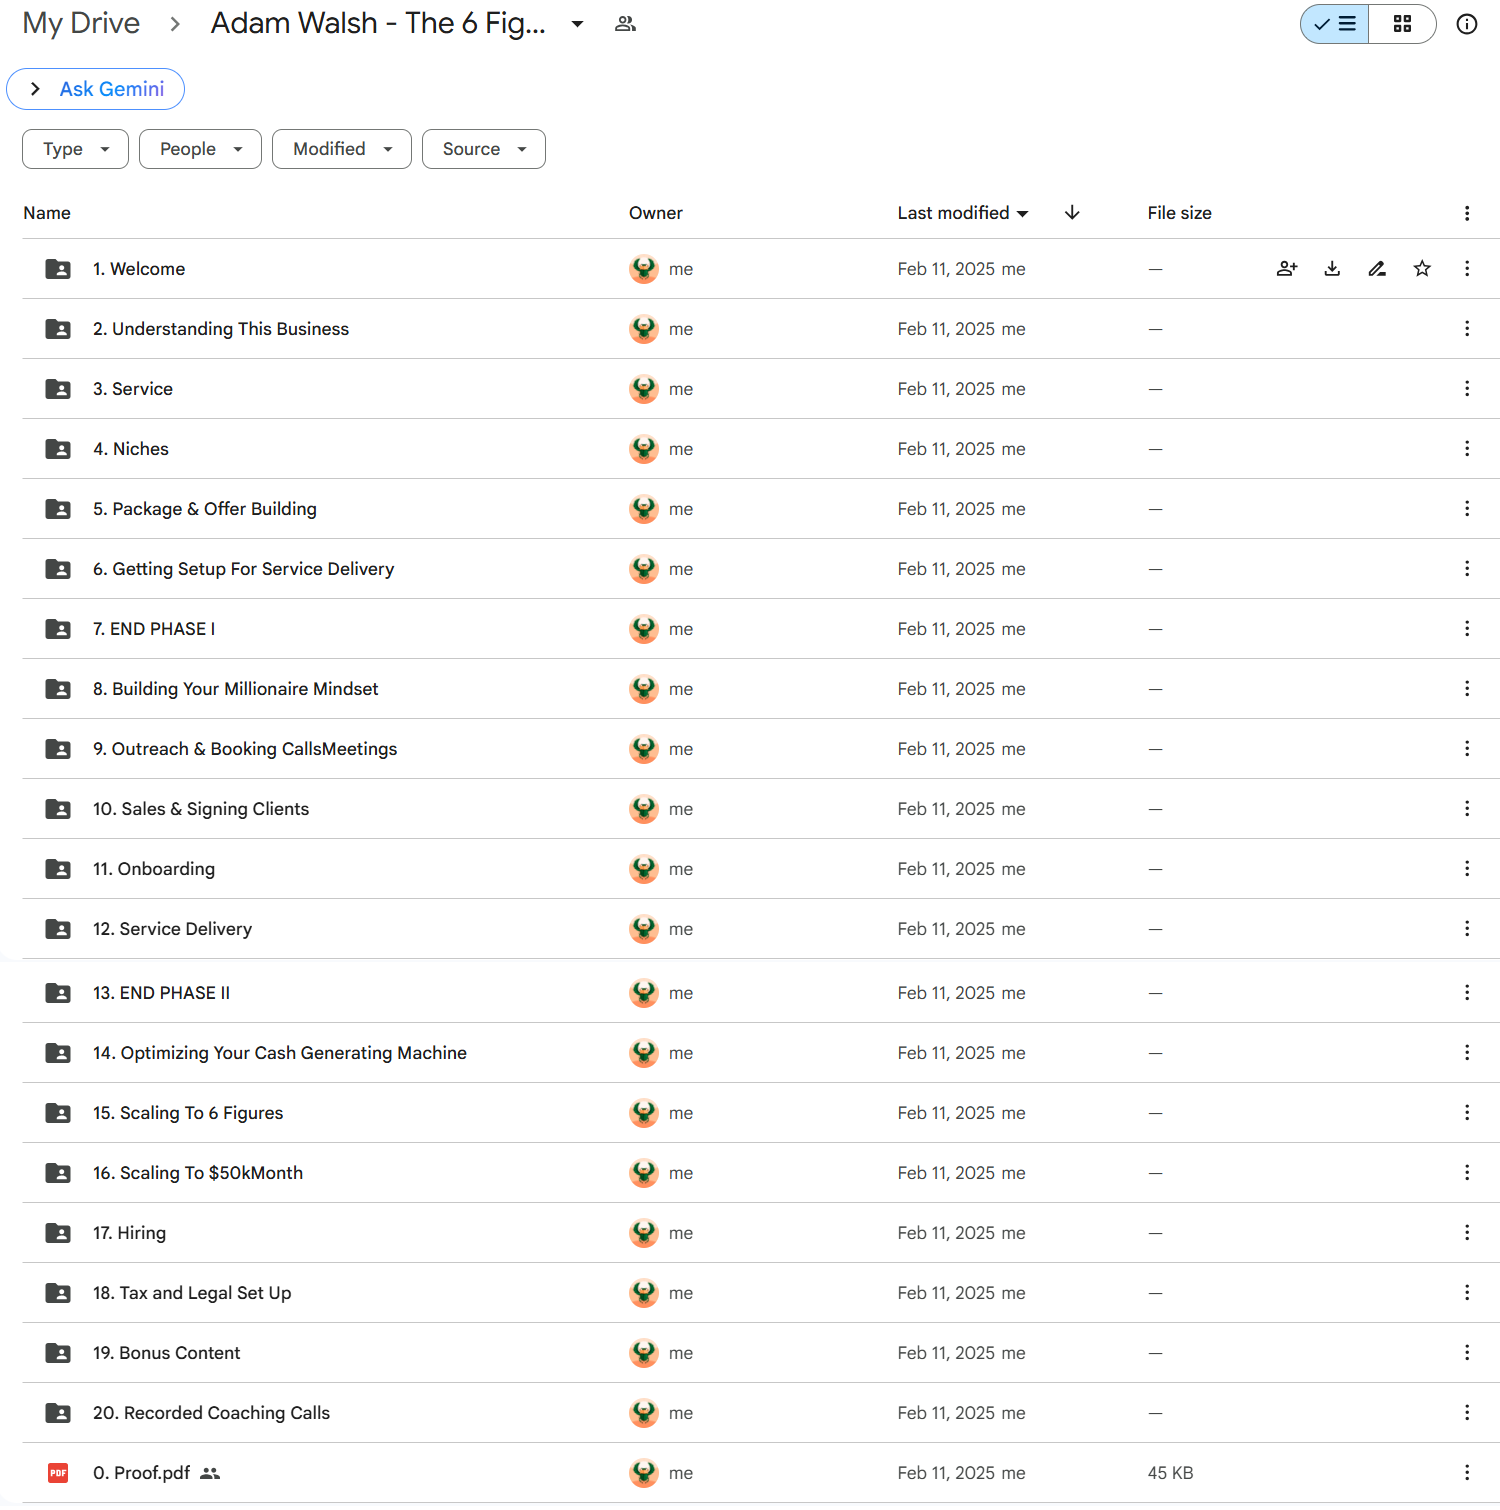The height and width of the screenshot is (1510, 1500).
Task: Switch to list layout view
Action: coord(1335,24)
